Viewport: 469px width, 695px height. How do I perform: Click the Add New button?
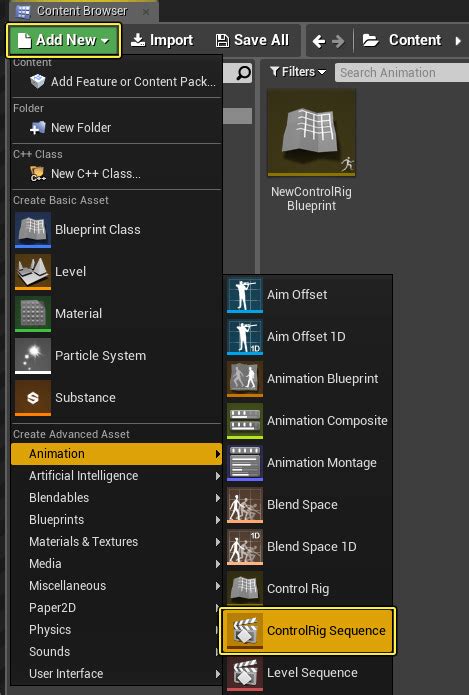(63, 40)
